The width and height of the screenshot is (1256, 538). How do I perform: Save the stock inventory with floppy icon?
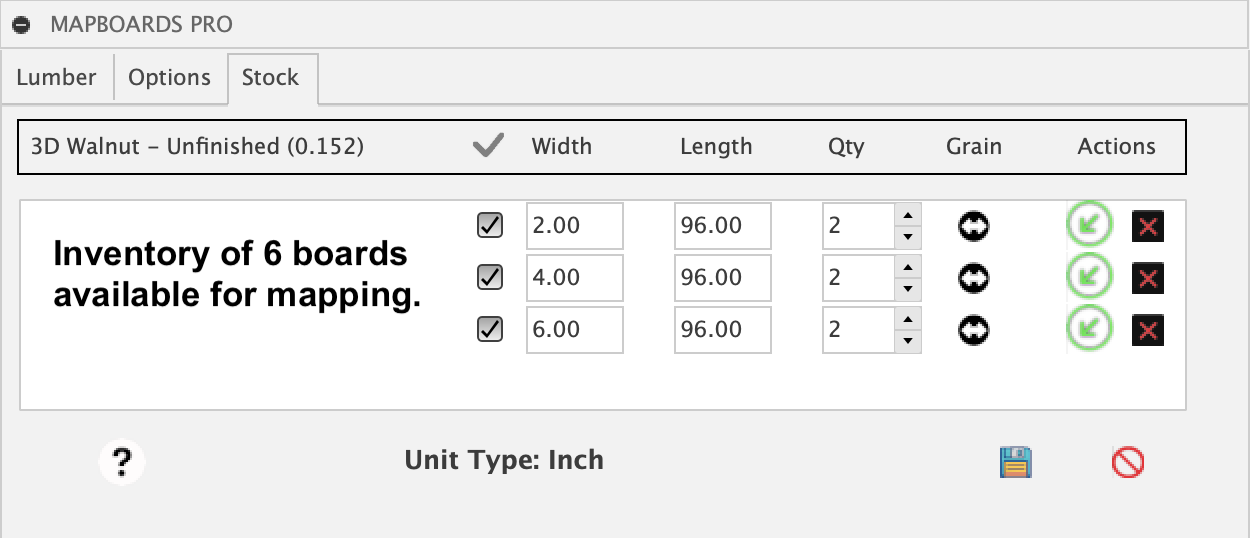(1015, 462)
